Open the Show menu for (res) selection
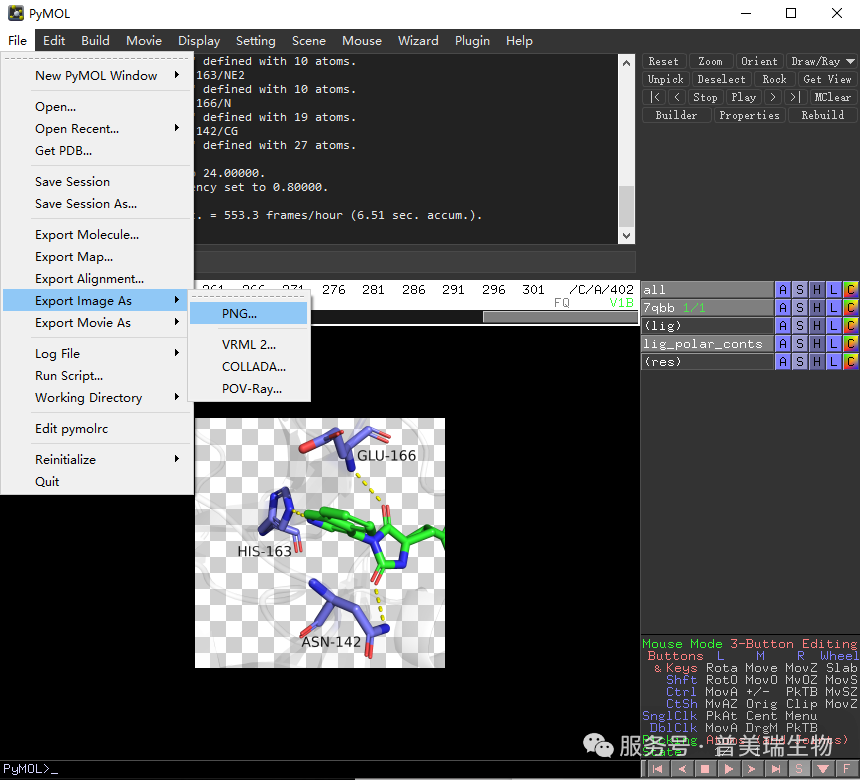The width and height of the screenshot is (860, 780). click(x=800, y=362)
